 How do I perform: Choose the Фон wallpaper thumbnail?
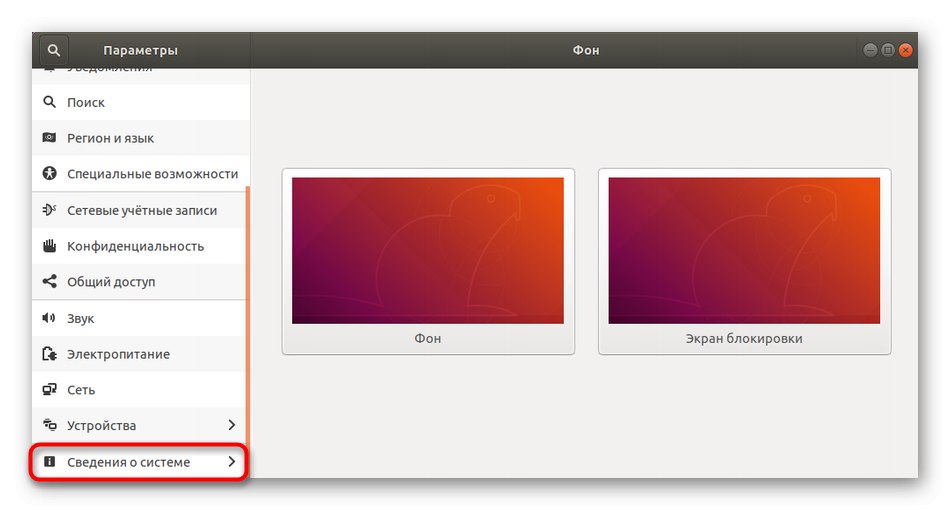[x=428, y=250]
